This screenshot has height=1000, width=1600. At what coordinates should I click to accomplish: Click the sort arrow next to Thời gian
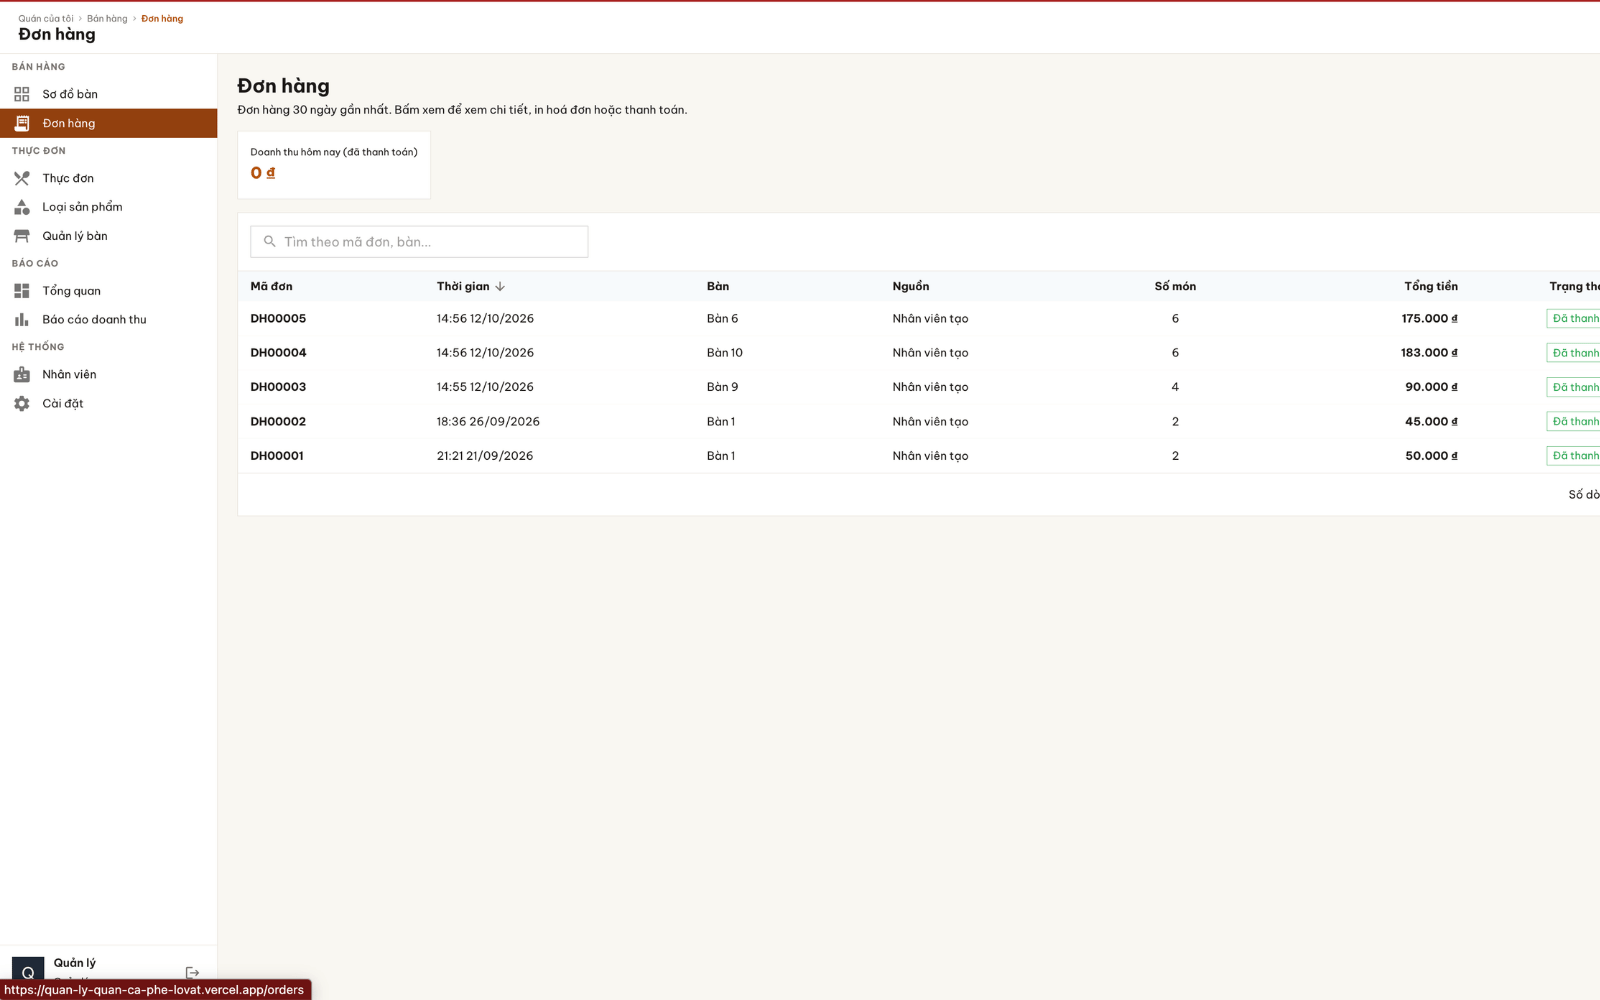click(x=500, y=286)
